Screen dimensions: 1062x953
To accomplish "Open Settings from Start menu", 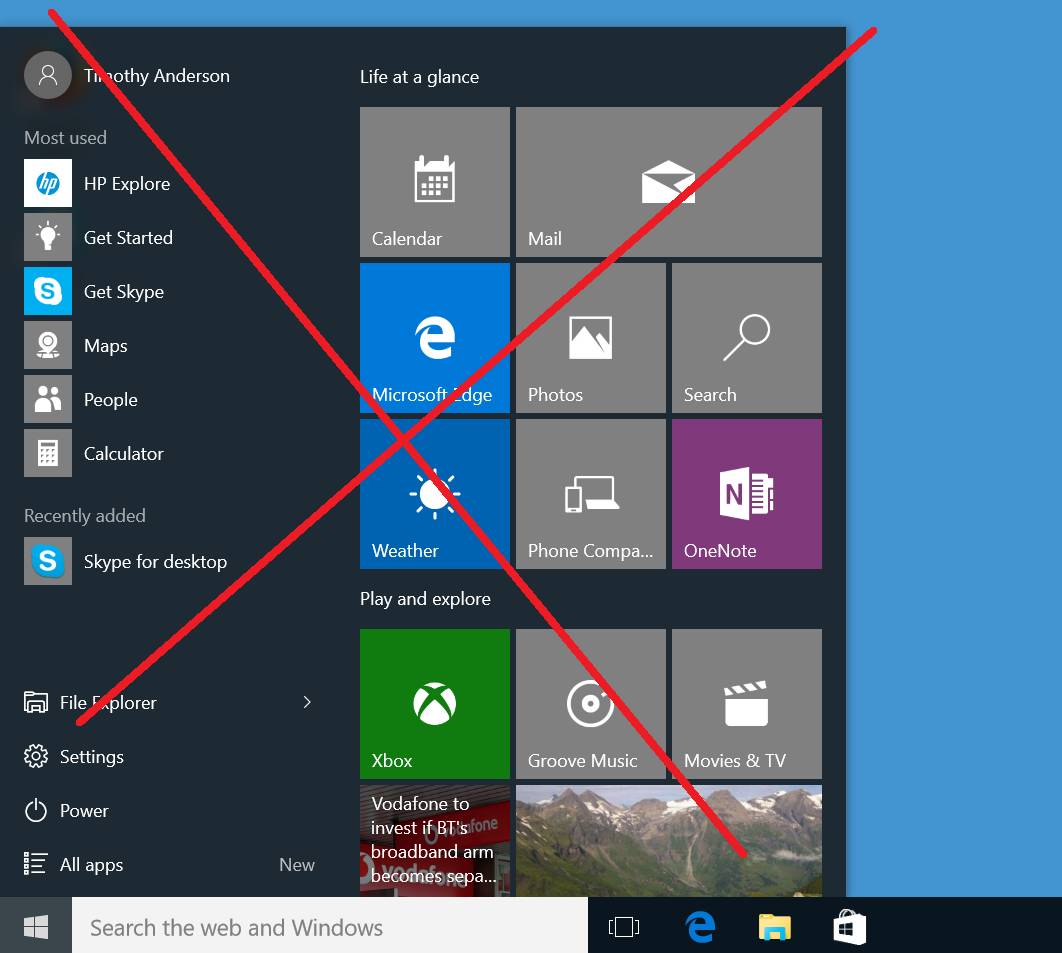I will click(x=74, y=757).
